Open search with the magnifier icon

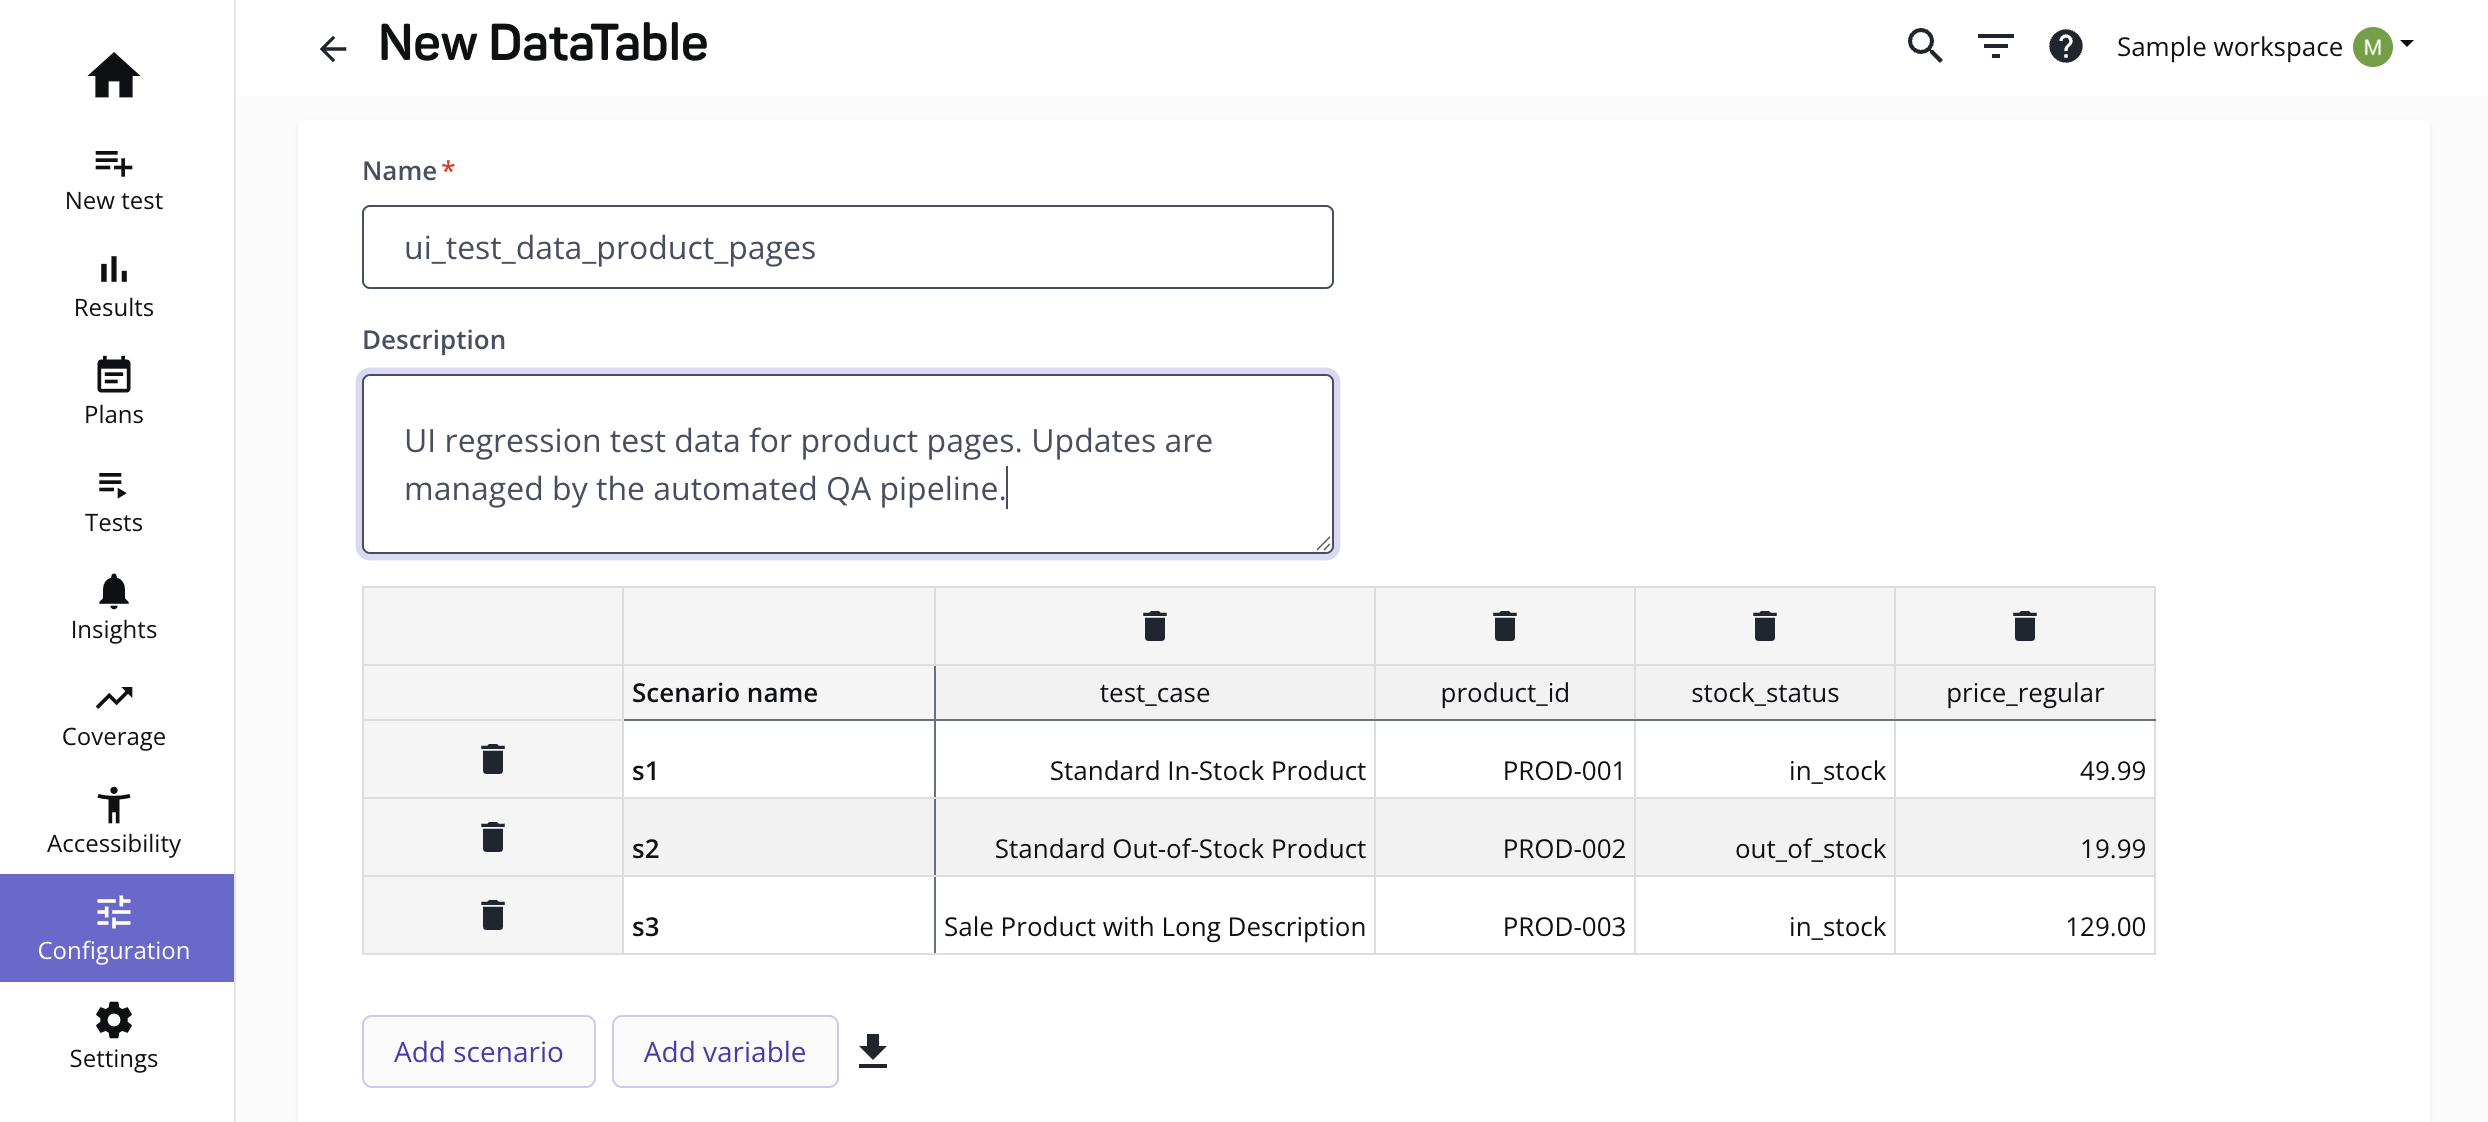[1924, 46]
